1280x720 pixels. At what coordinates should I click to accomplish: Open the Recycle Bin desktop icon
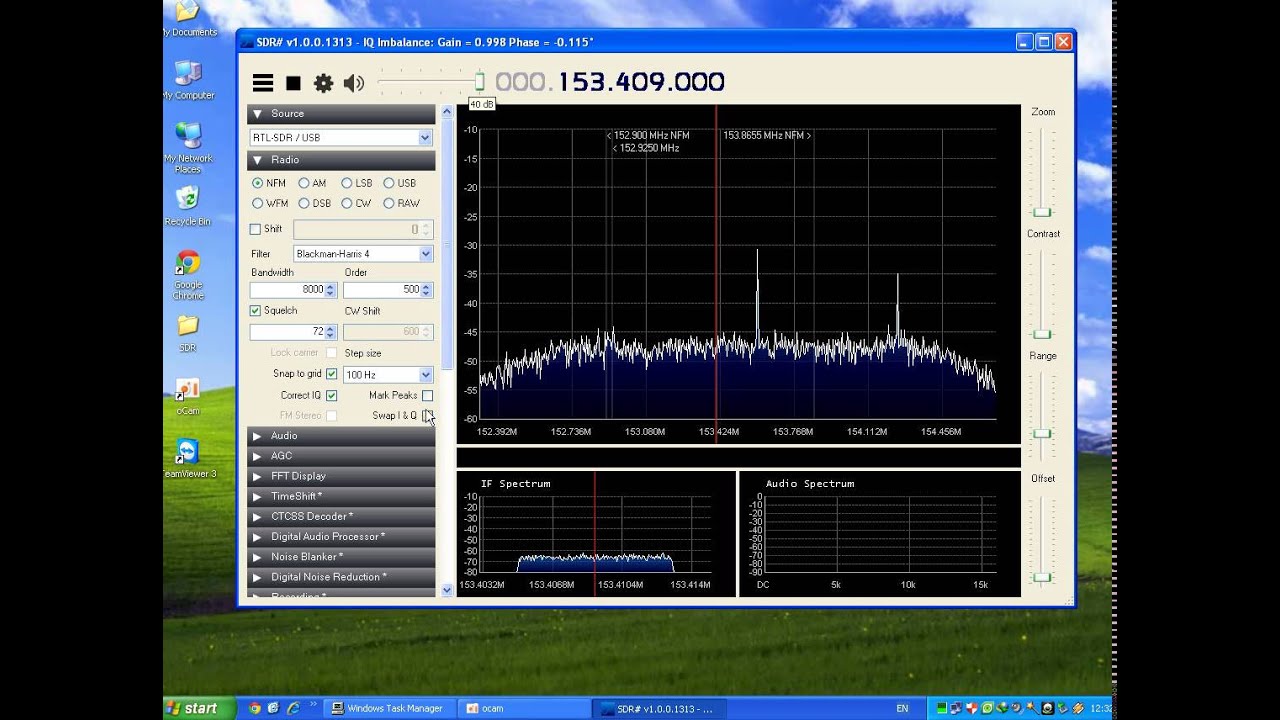[188, 206]
